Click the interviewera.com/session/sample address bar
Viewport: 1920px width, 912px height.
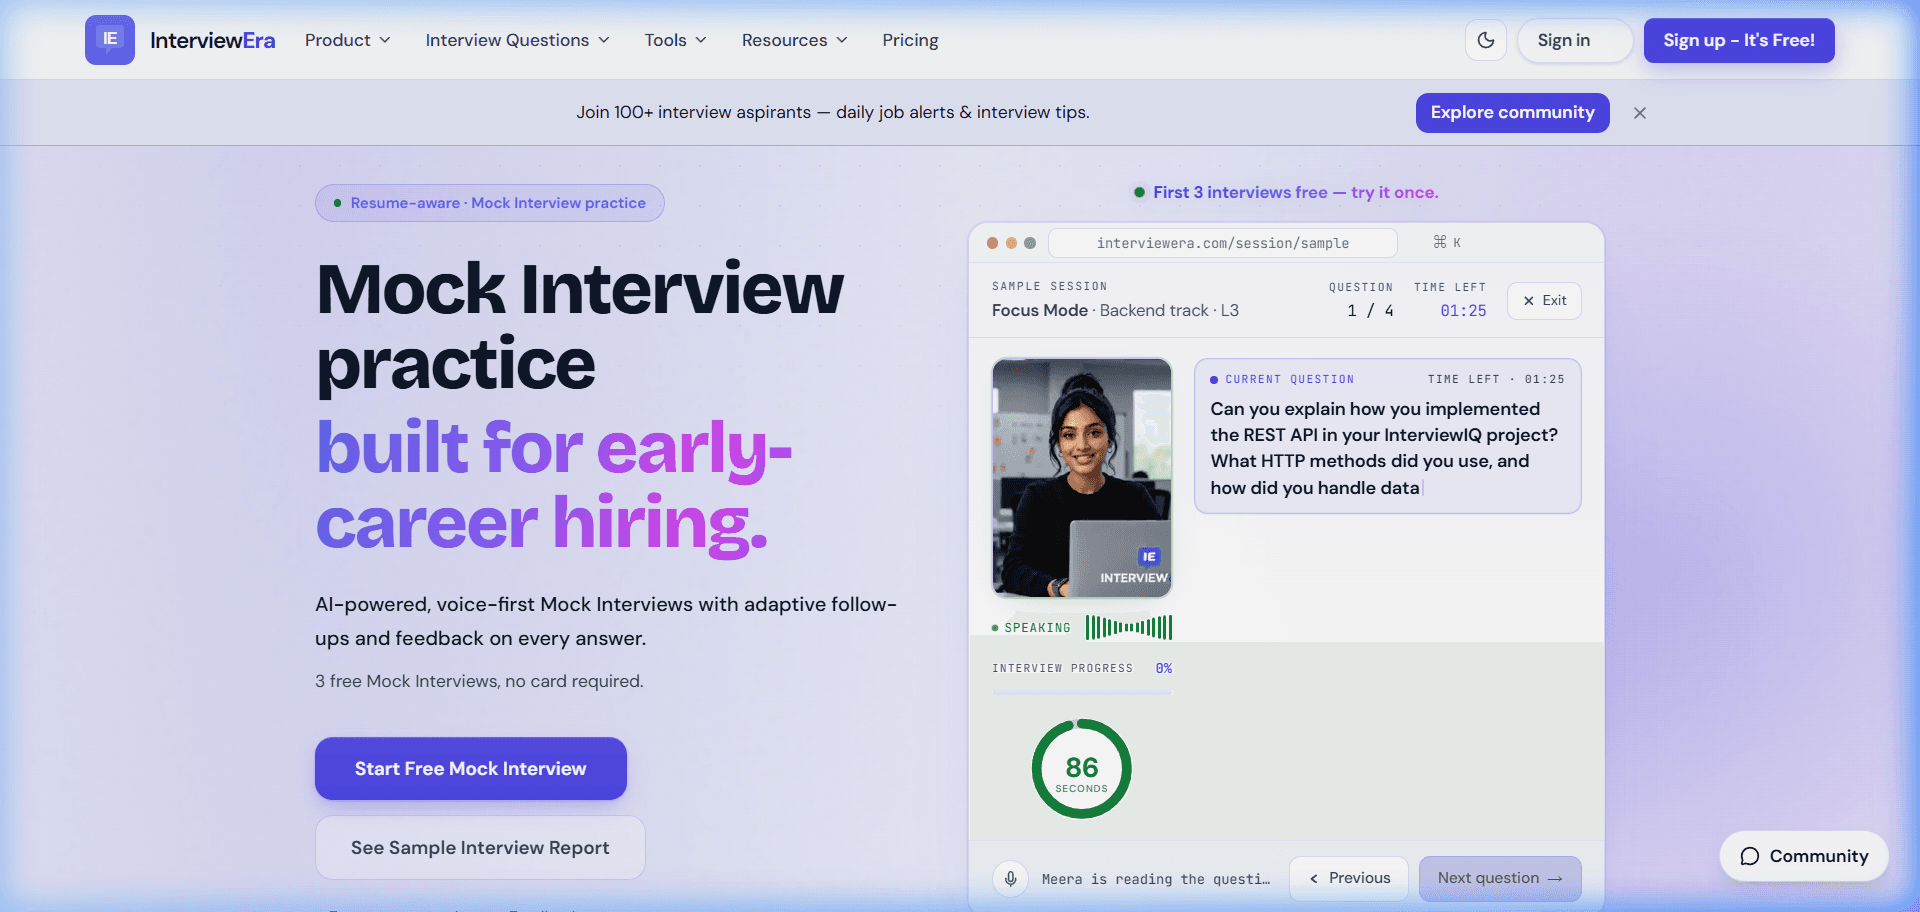[x=1223, y=243]
